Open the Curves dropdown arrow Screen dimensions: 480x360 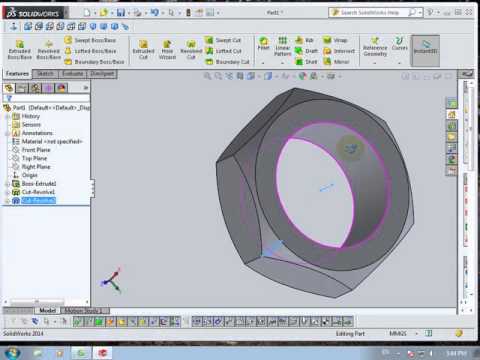click(x=399, y=63)
